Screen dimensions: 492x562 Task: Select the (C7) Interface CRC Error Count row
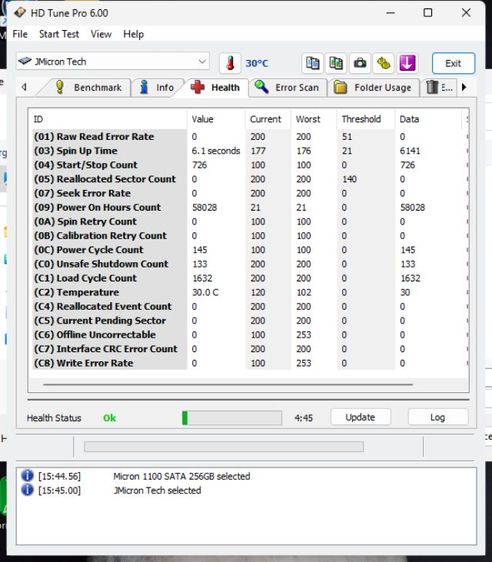point(249,349)
